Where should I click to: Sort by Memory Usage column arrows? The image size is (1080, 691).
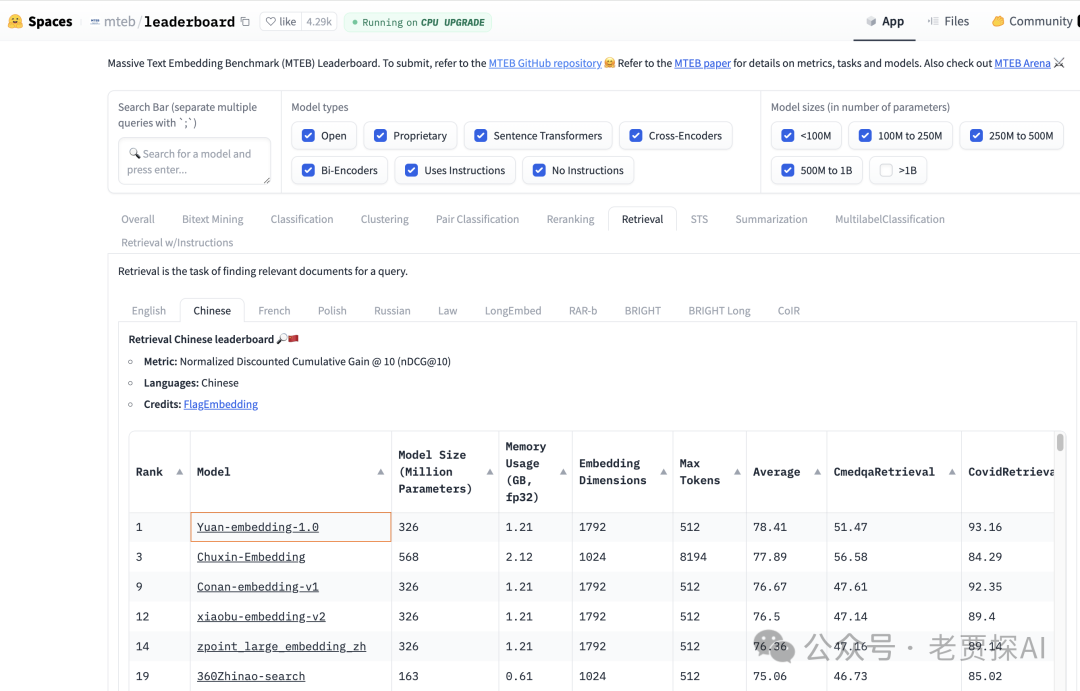coord(562,472)
